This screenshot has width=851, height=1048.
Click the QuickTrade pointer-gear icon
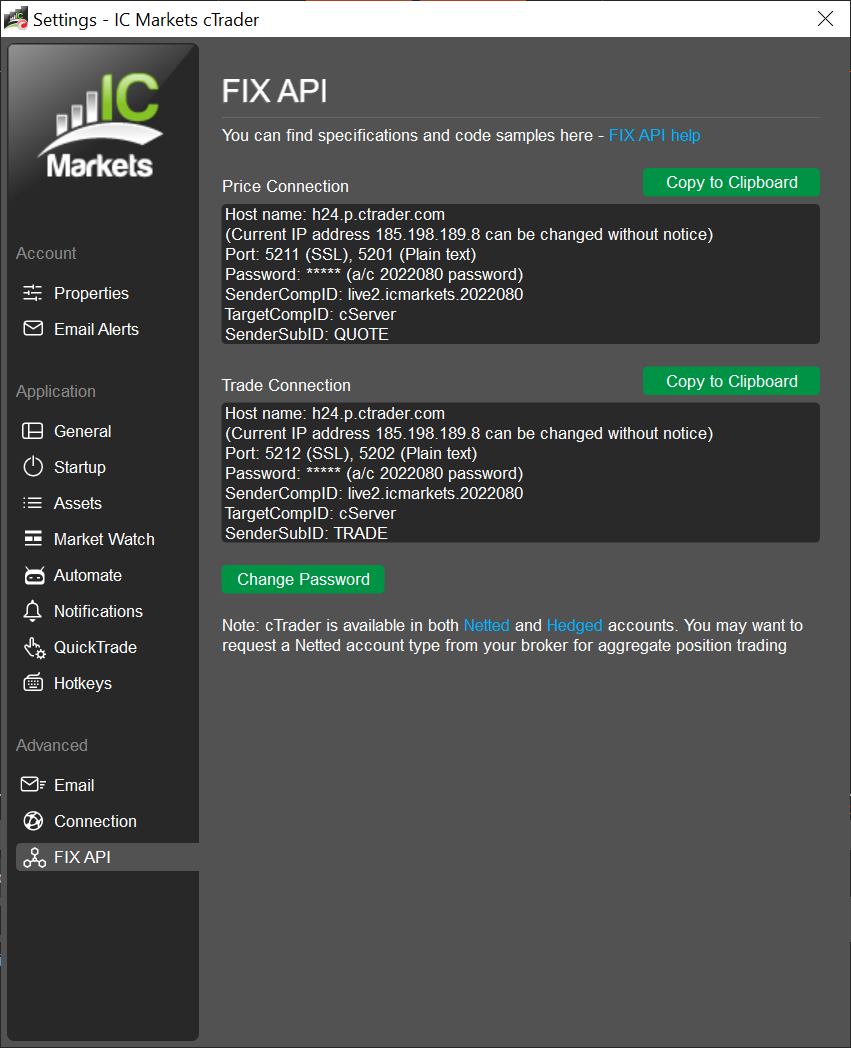point(34,648)
